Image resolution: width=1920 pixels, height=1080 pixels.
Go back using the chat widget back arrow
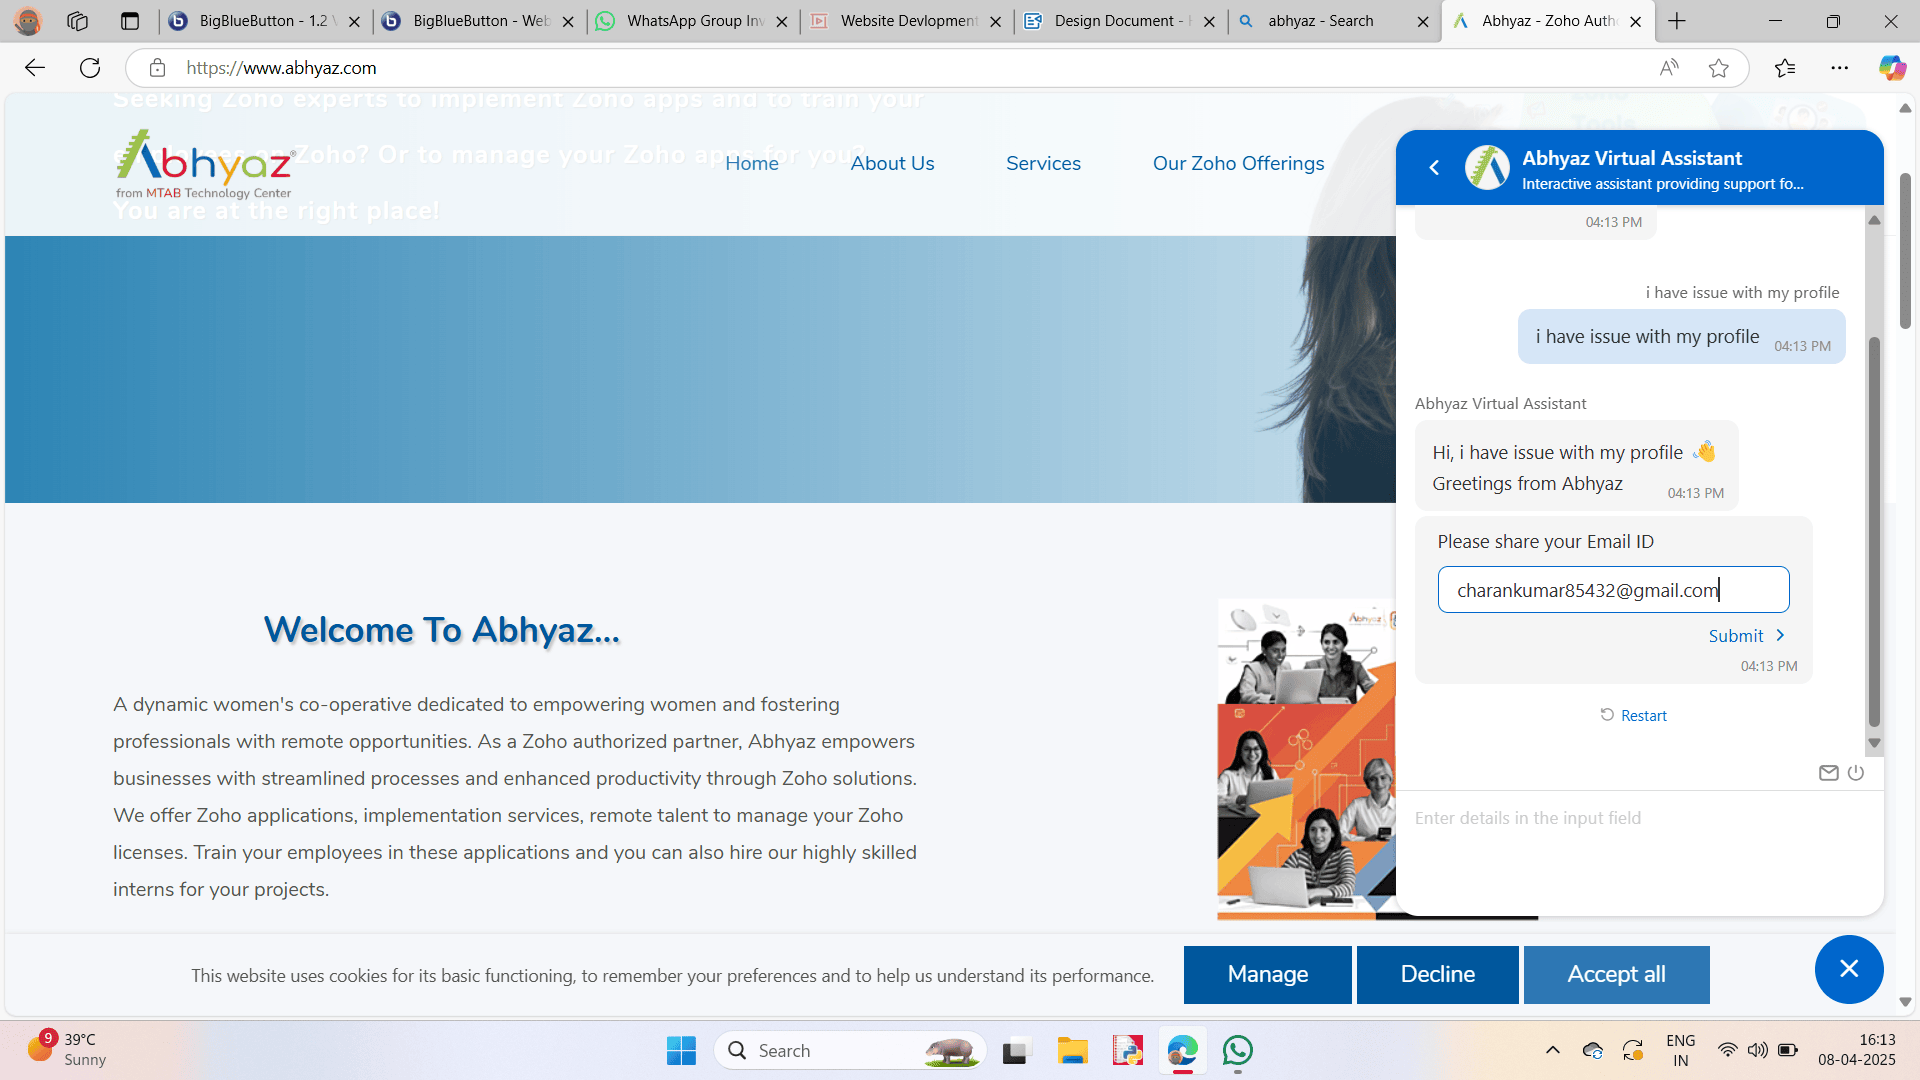1434,168
